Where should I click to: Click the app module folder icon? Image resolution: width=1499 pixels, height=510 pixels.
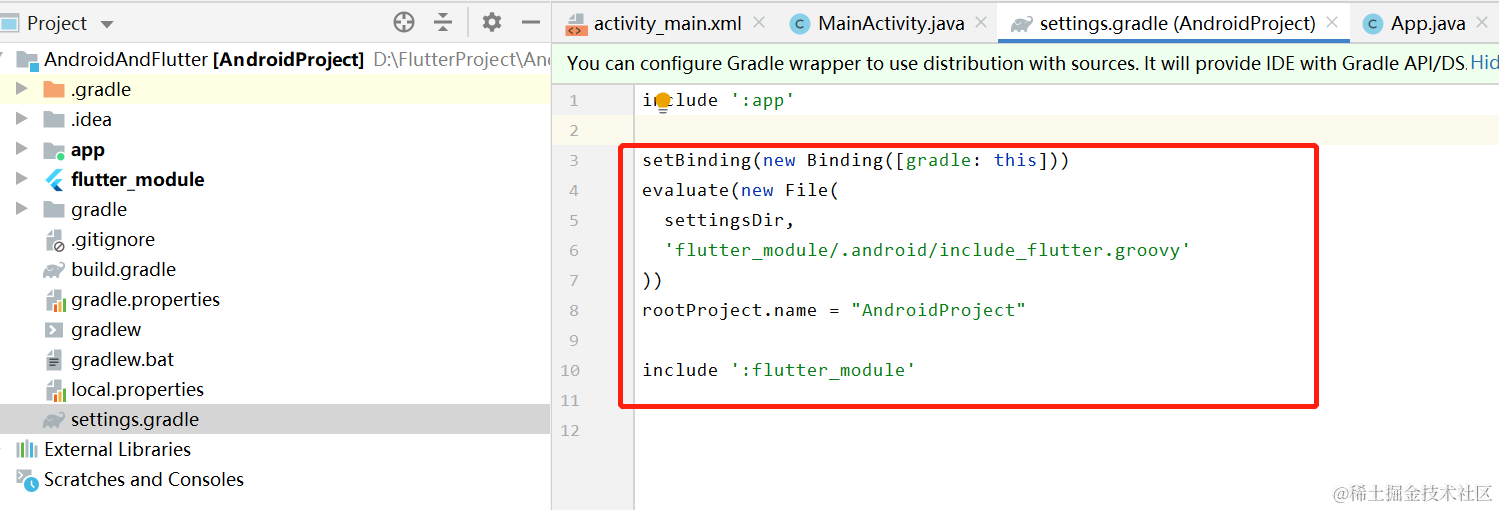(54, 150)
